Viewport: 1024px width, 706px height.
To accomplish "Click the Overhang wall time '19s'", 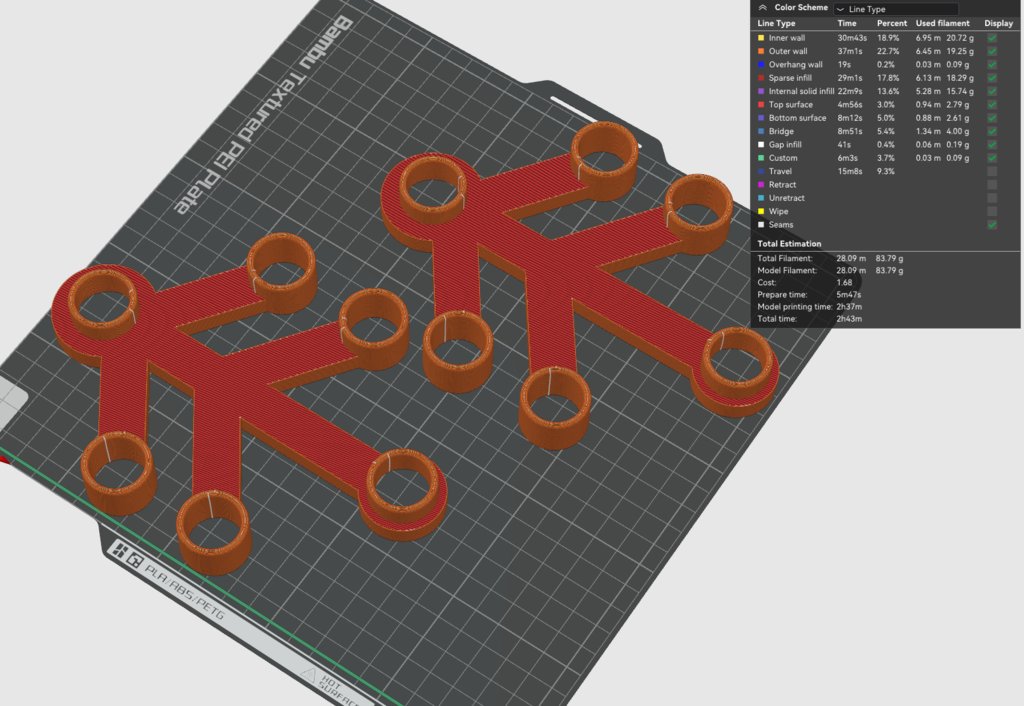I will (844, 65).
